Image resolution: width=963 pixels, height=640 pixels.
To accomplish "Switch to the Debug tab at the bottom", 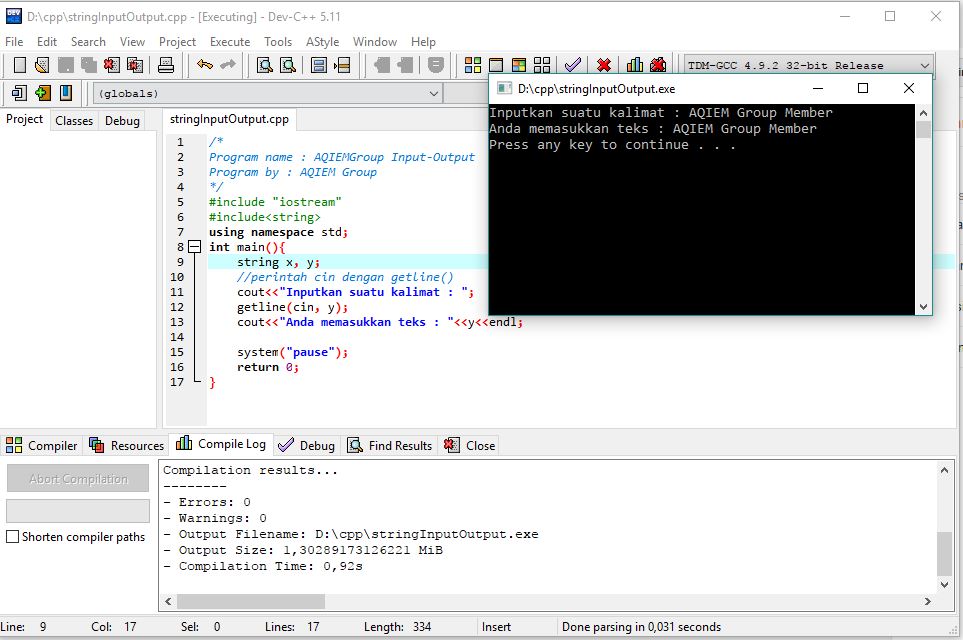I will coord(306,445).
